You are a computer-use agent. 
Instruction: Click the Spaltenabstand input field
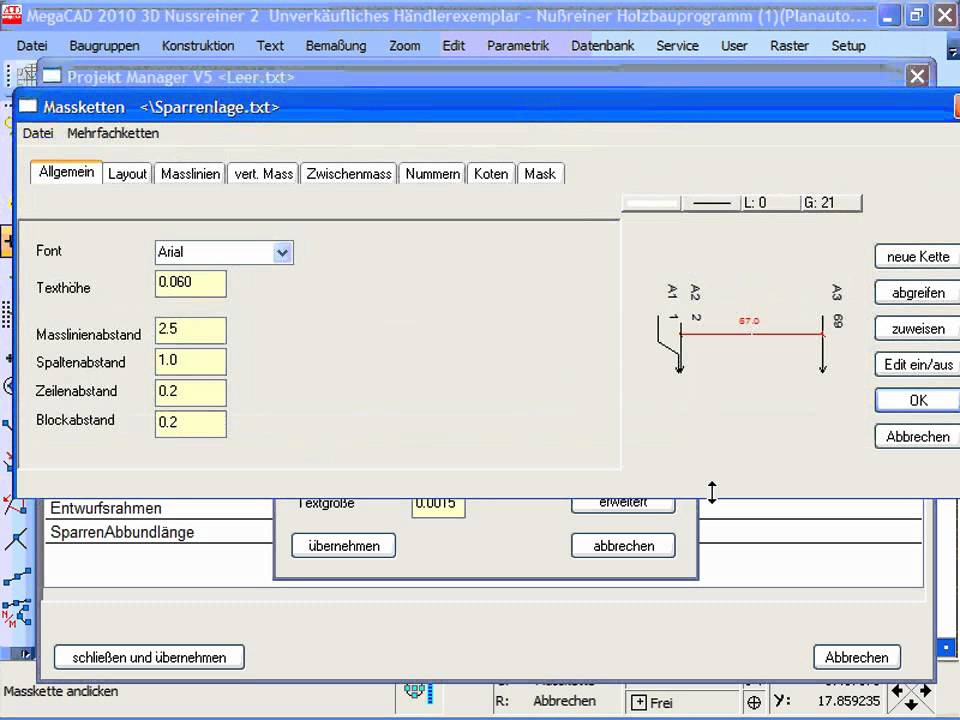(x=190, y=362)
